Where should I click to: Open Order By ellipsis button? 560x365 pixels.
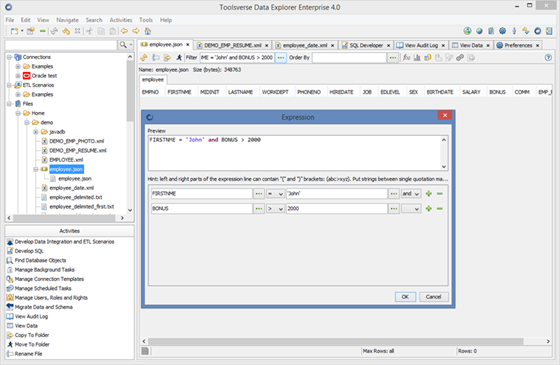[393, 58]
